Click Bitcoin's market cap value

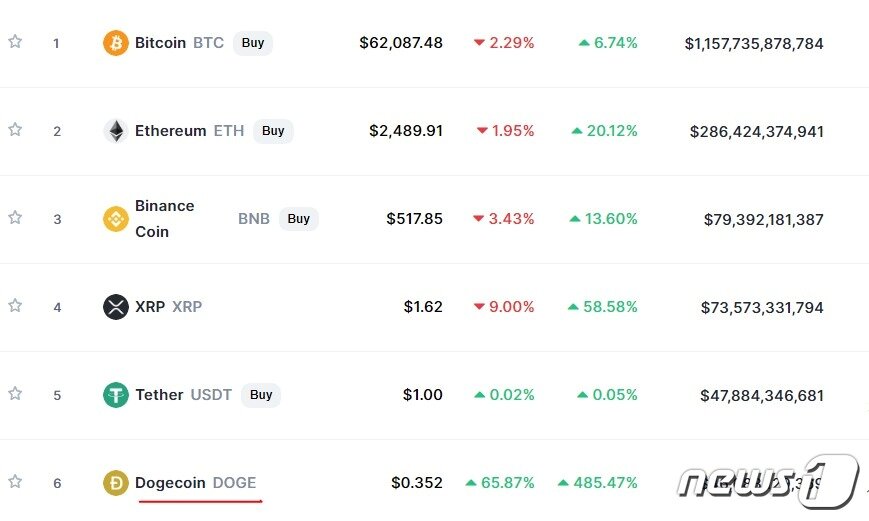coord(754,44)
